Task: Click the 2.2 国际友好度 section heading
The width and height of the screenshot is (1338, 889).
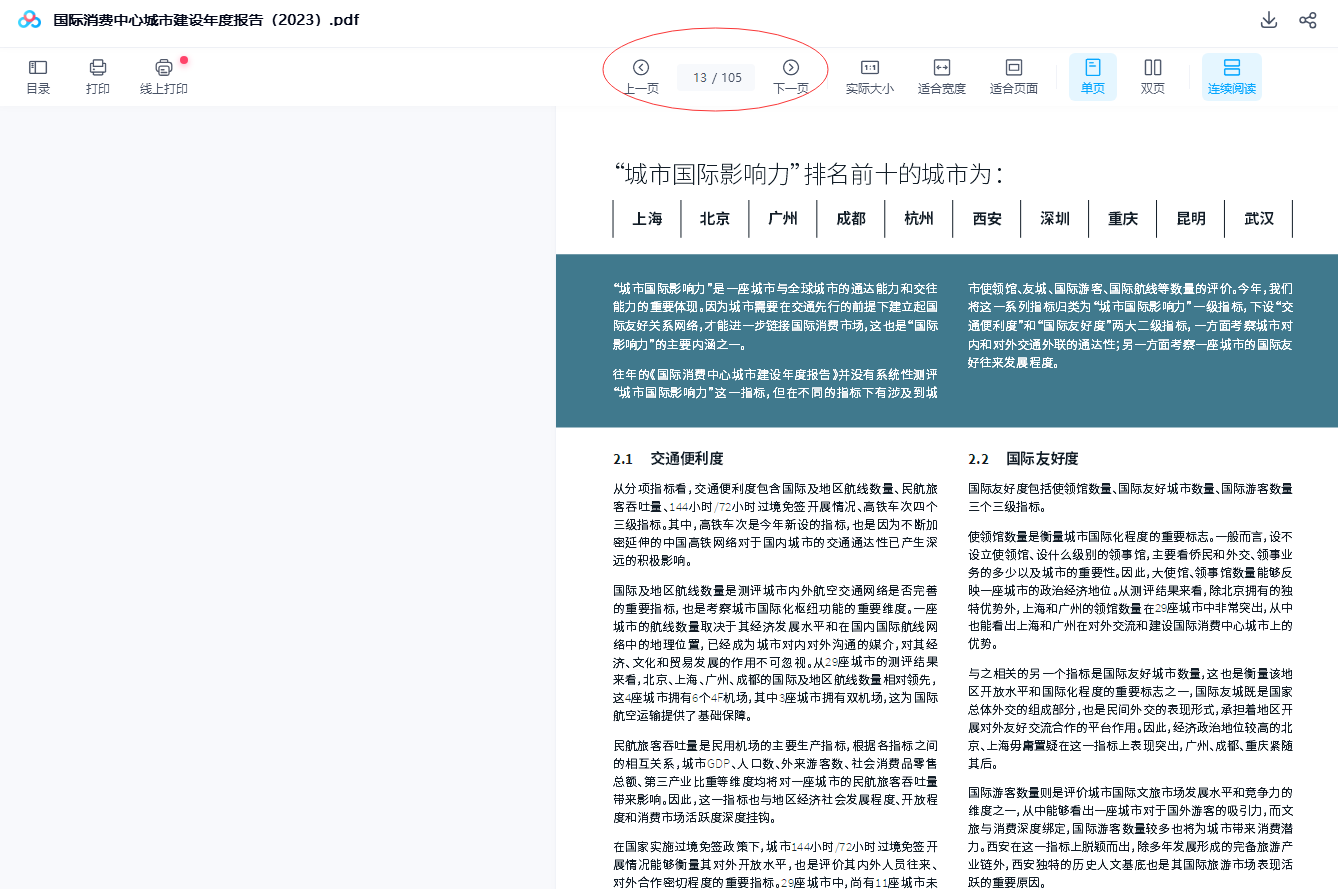Action: [1023, 458]
